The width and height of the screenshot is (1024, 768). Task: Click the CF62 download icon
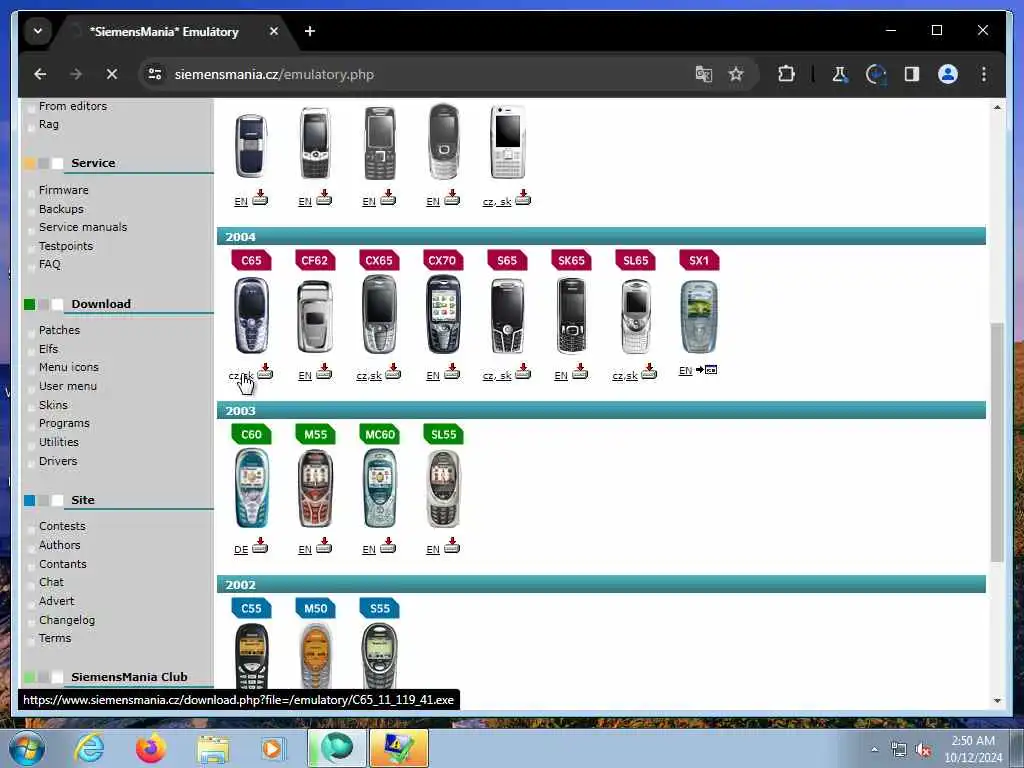324,372
